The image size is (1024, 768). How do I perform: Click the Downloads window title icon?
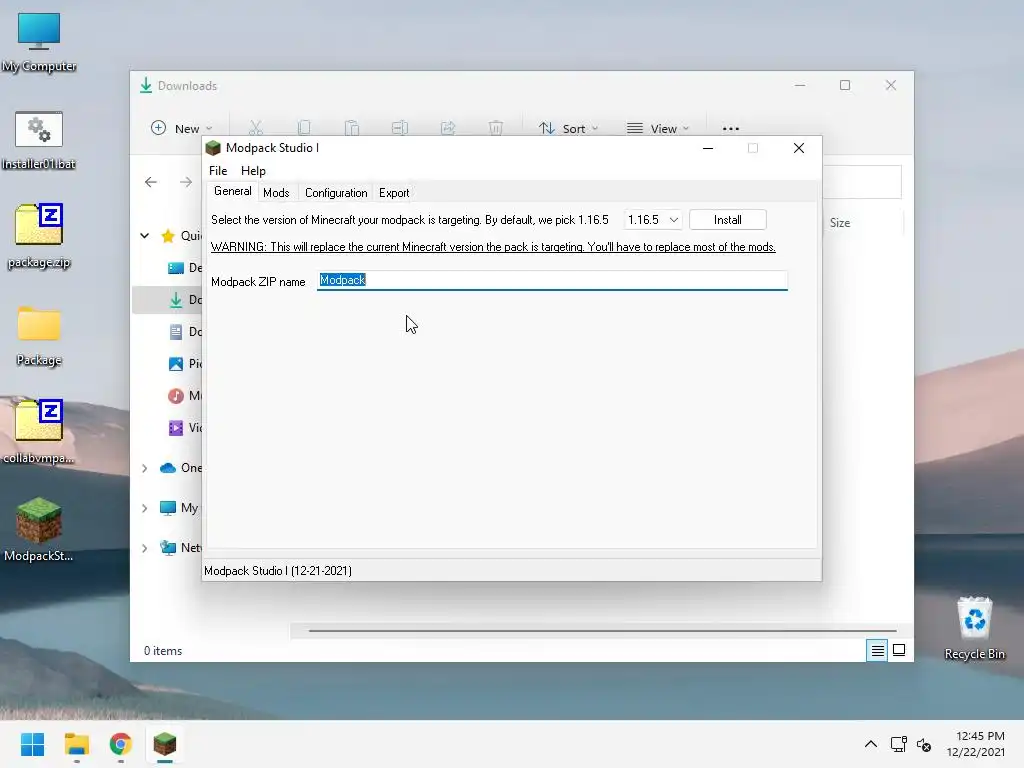pos(146,86)
